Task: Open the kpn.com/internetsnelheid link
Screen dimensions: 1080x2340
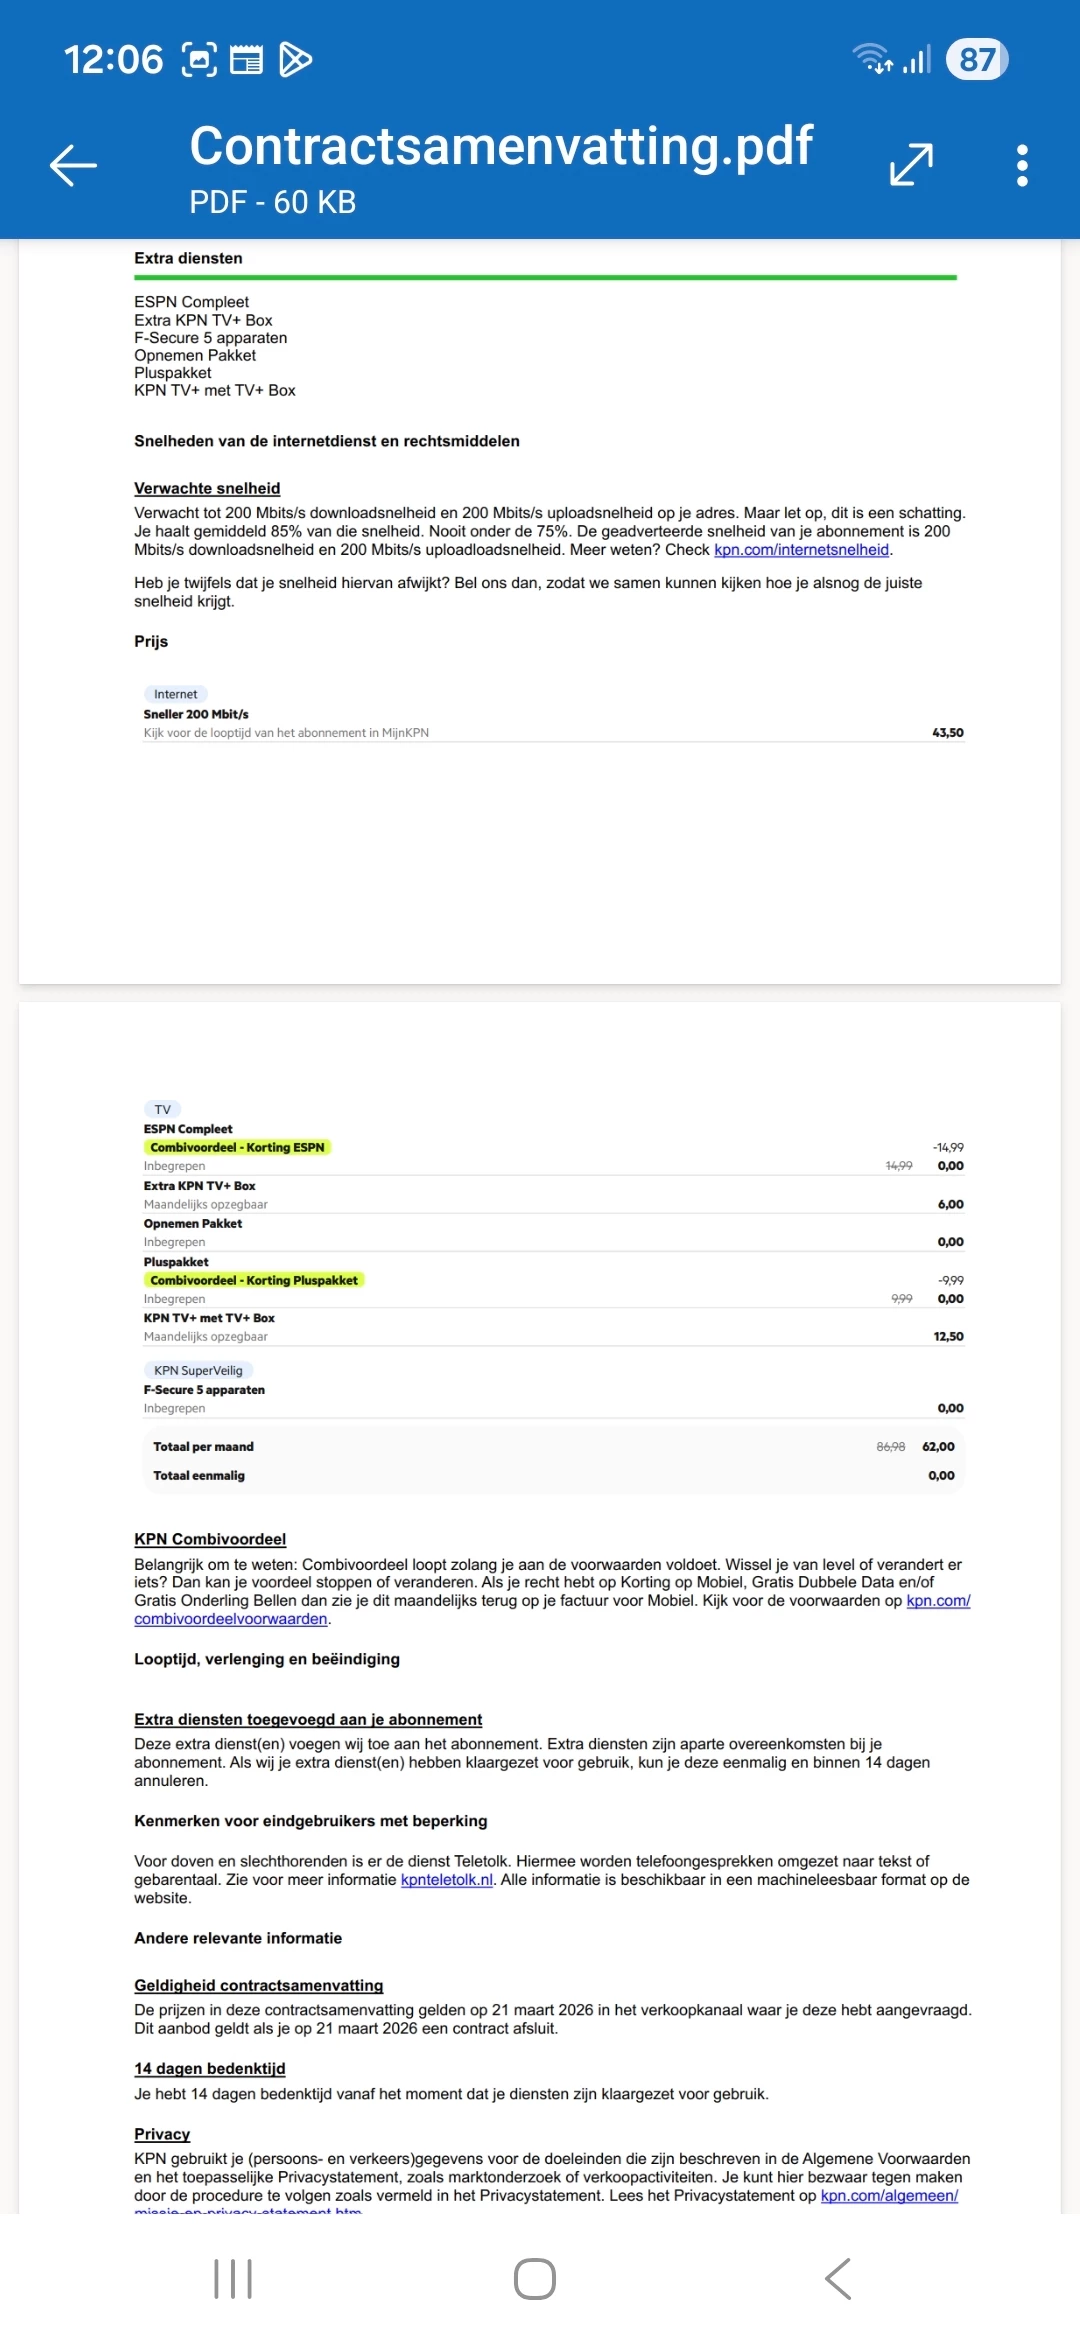Action: click(x=801, y=550)
